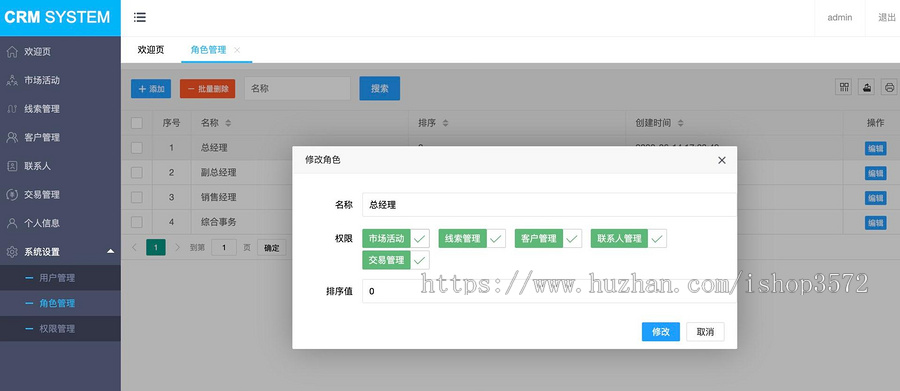The image size is (900, 391).
Task: Click the export table icon
Action: pyautogui.click(x=867, y=87)
